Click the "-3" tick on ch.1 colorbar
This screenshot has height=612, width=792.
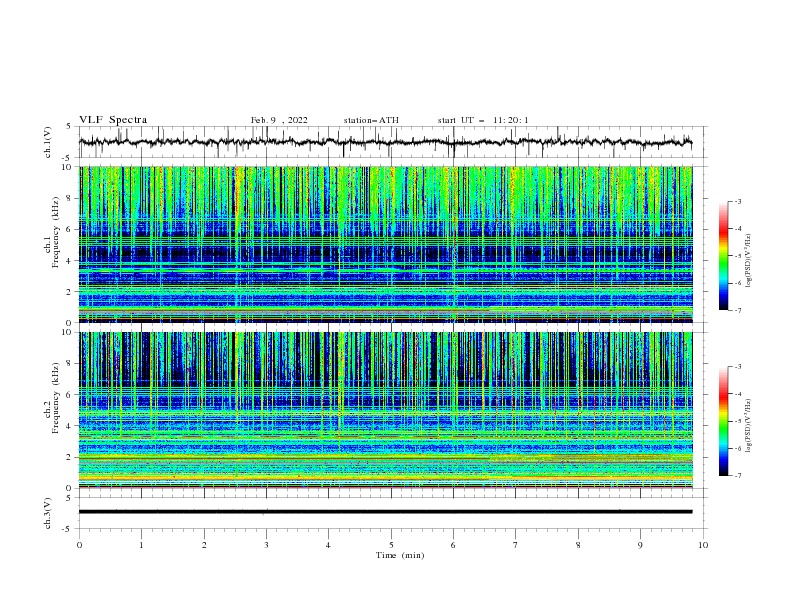click(737, 201)
